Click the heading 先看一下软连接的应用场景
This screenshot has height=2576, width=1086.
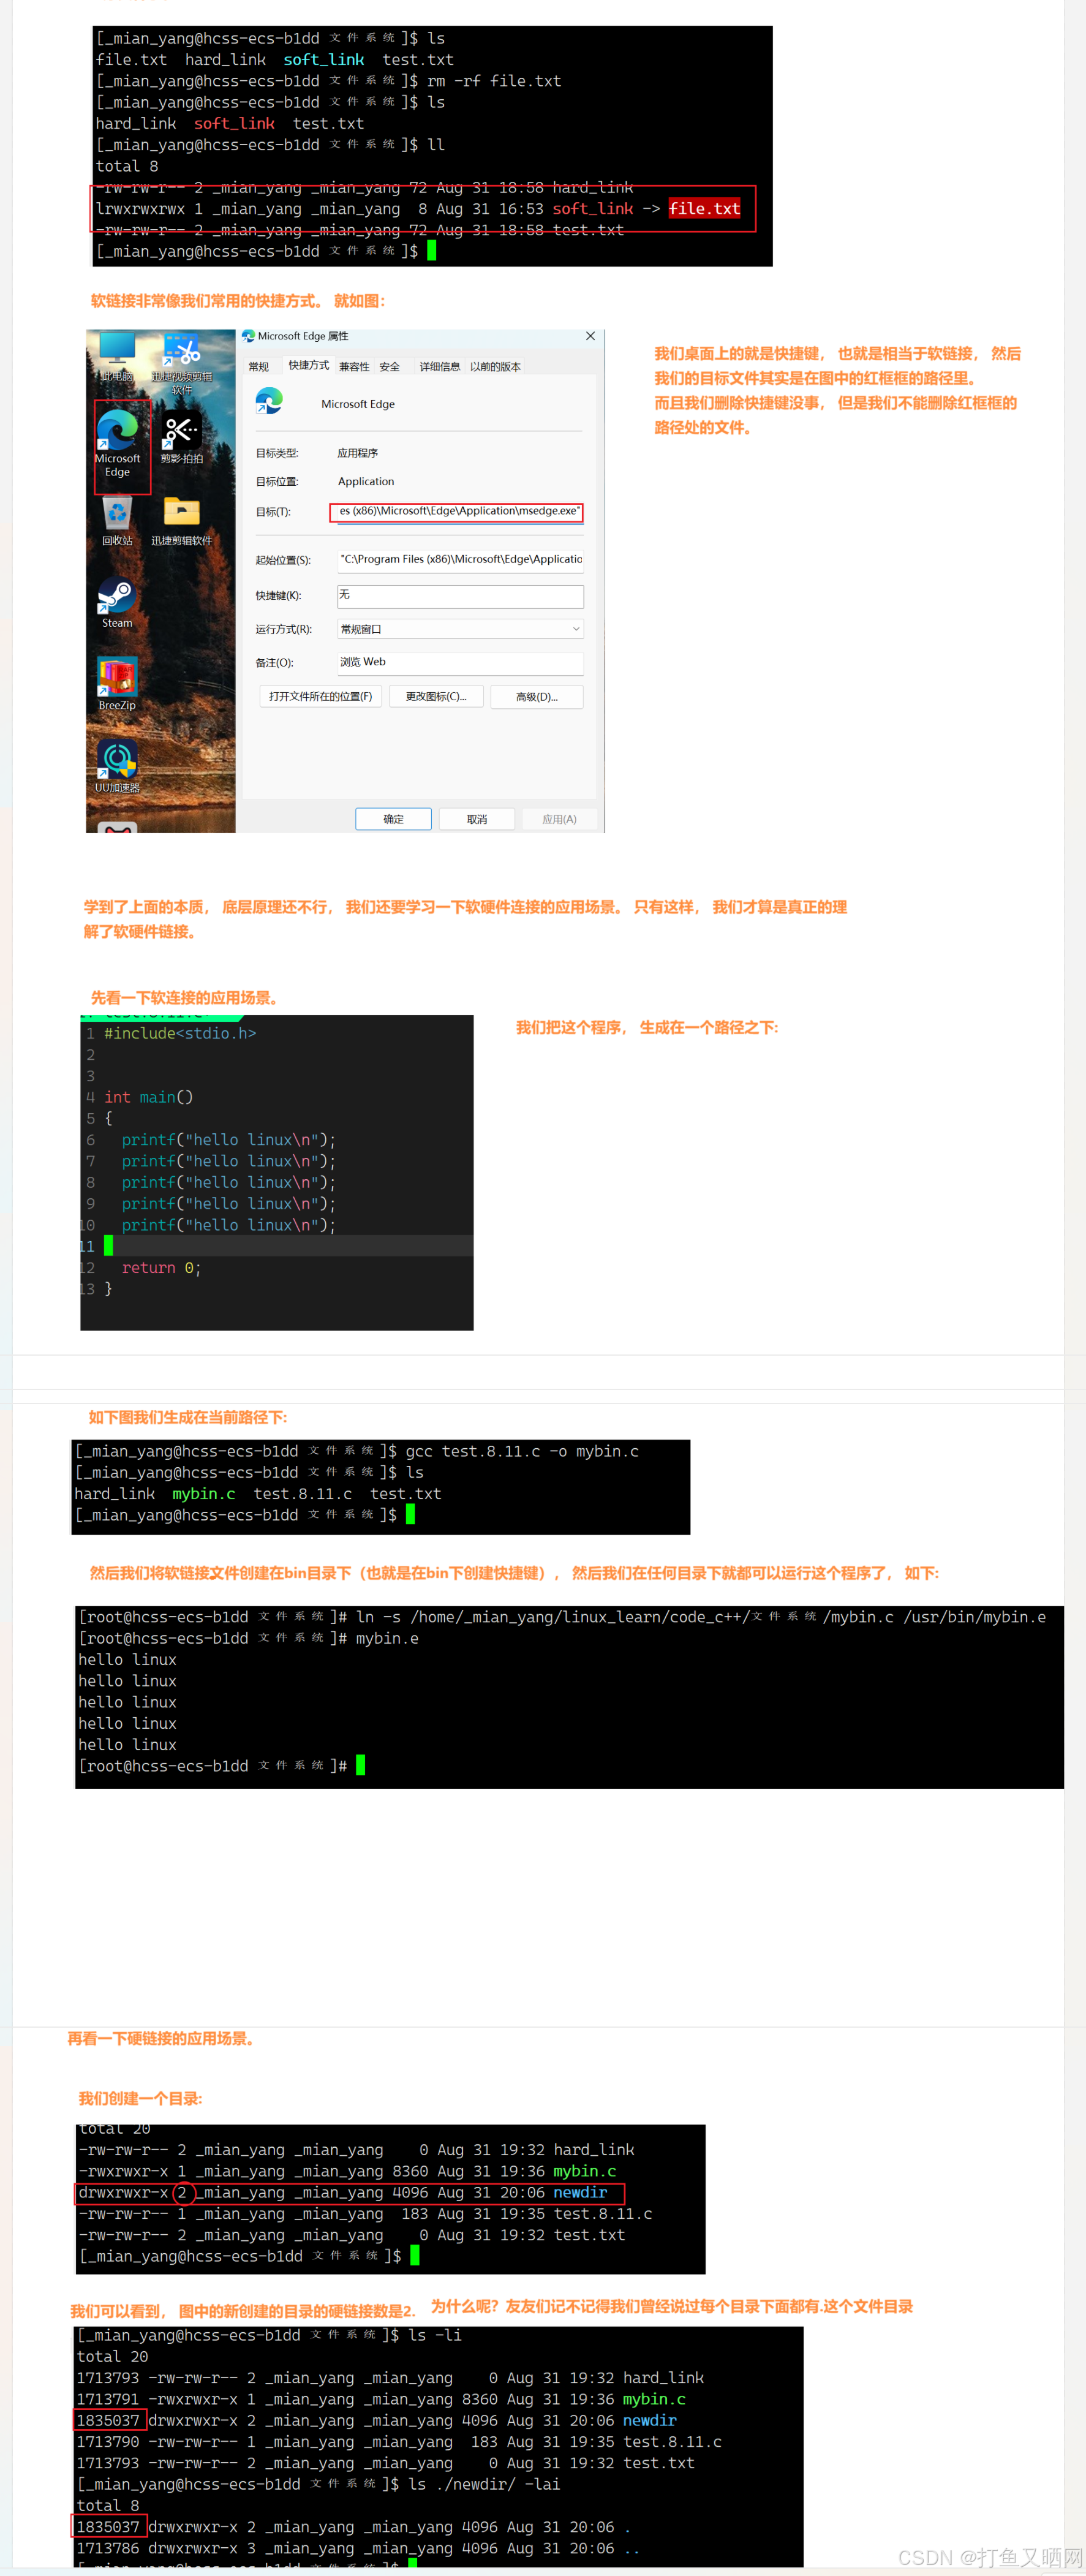tap(186, 997)
